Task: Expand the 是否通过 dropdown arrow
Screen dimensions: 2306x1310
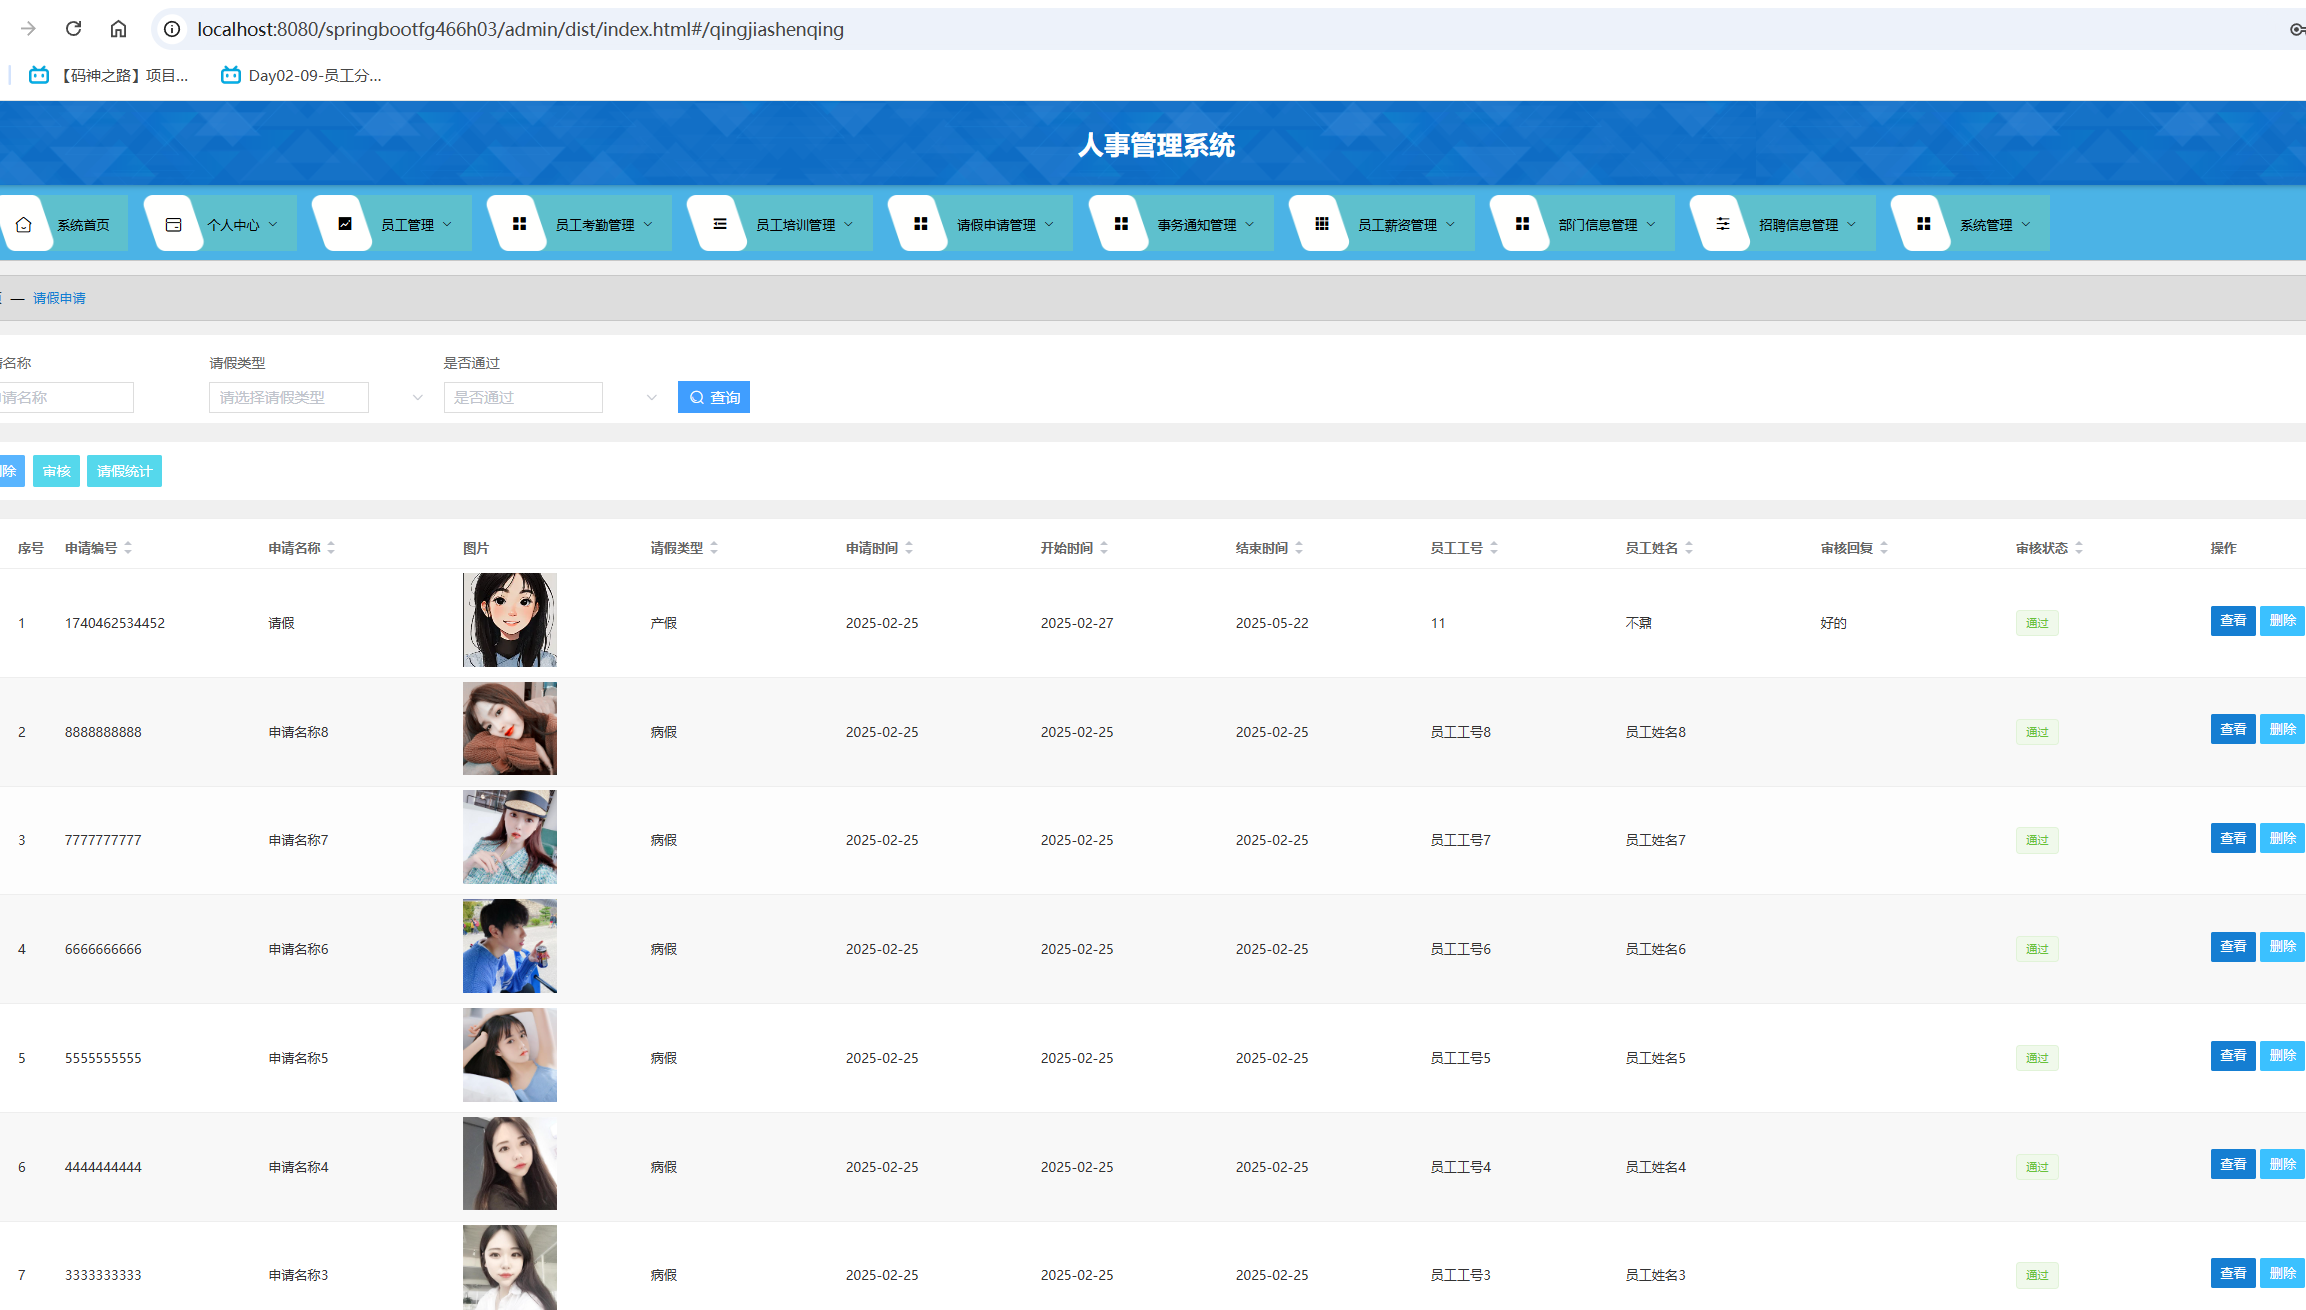Action: (651, 398)
